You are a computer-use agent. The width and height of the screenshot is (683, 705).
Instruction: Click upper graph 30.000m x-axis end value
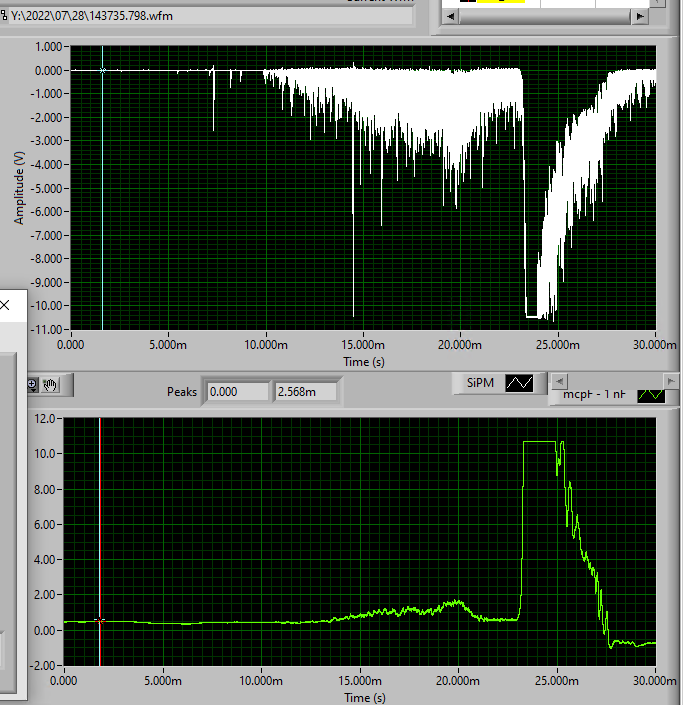click(655, 345)
